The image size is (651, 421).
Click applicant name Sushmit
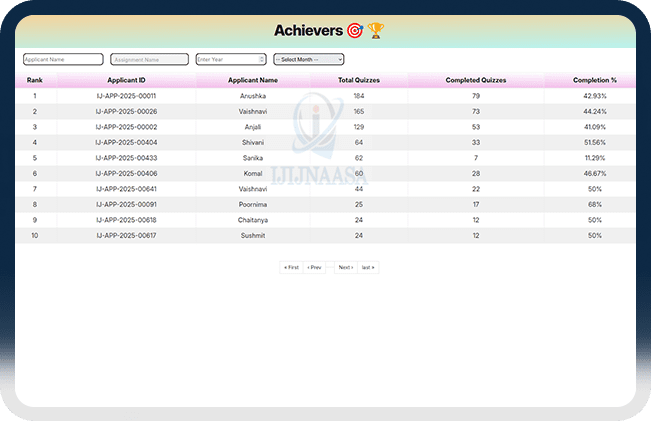[x=253, y=236]
